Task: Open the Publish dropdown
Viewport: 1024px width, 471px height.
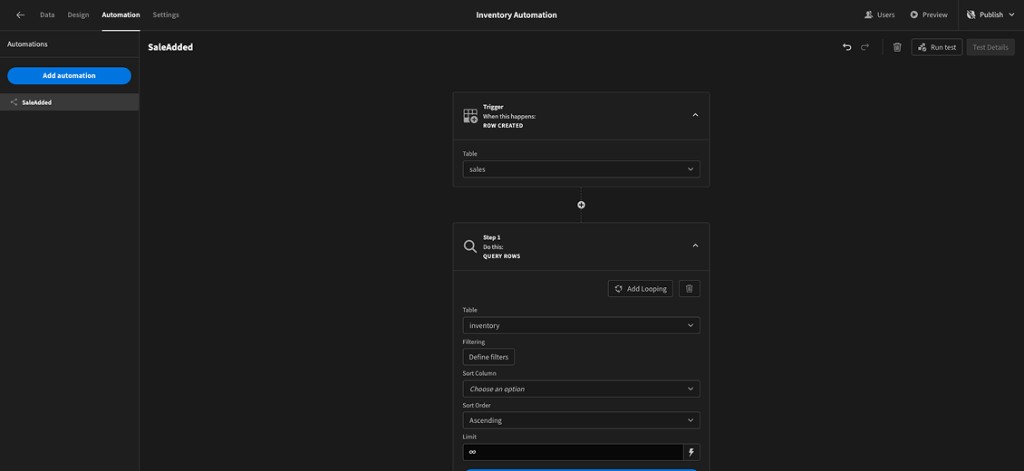Action: coord(991,15)
